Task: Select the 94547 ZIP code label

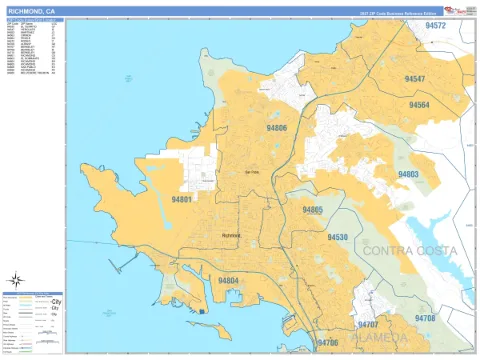Action: coord(415,79)
